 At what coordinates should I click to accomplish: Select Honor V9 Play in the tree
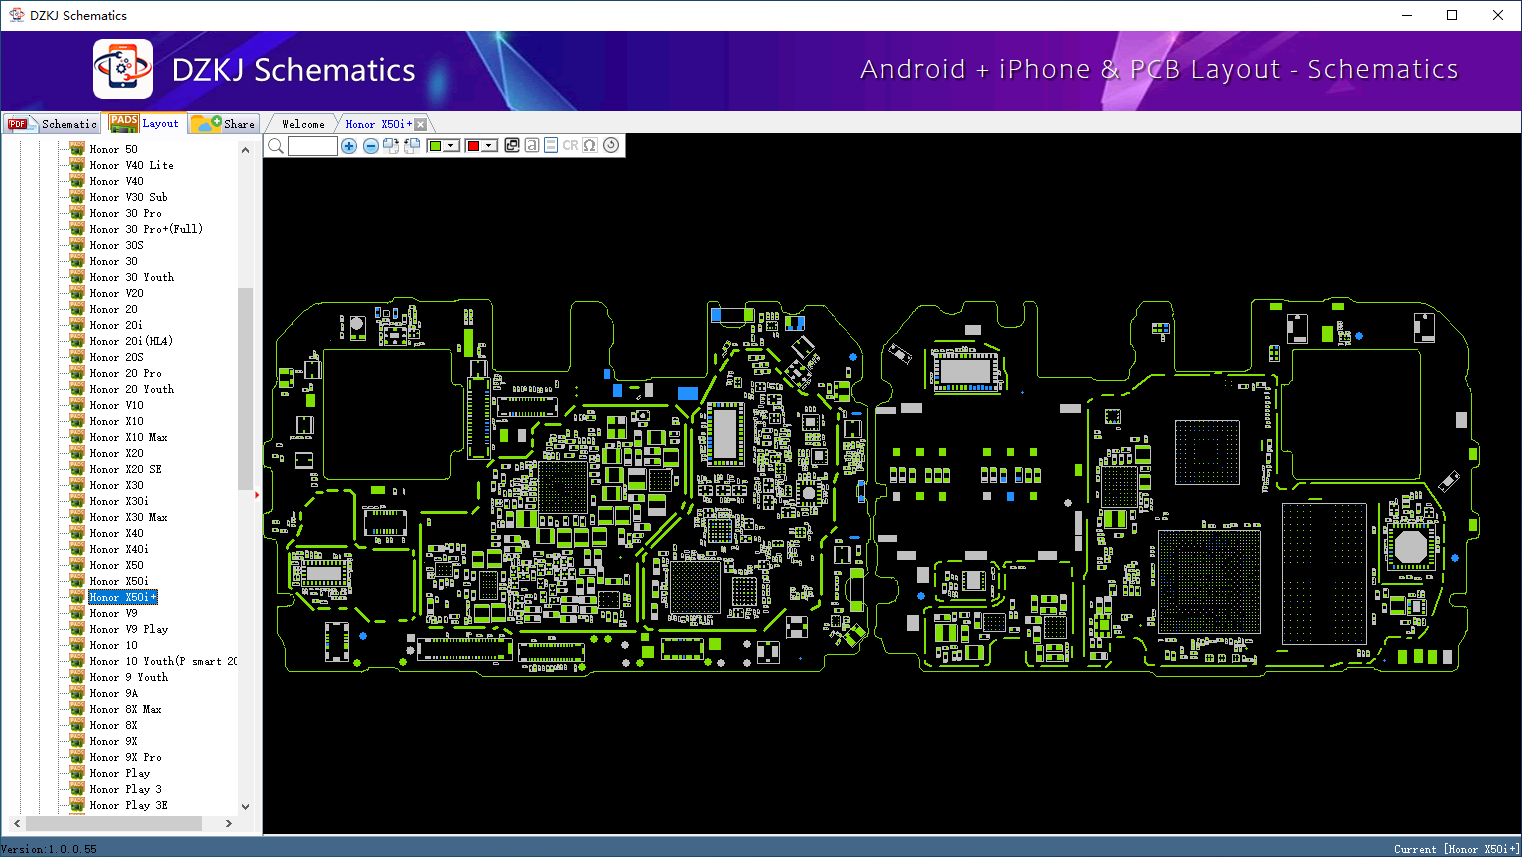click(x=128, y=629)
